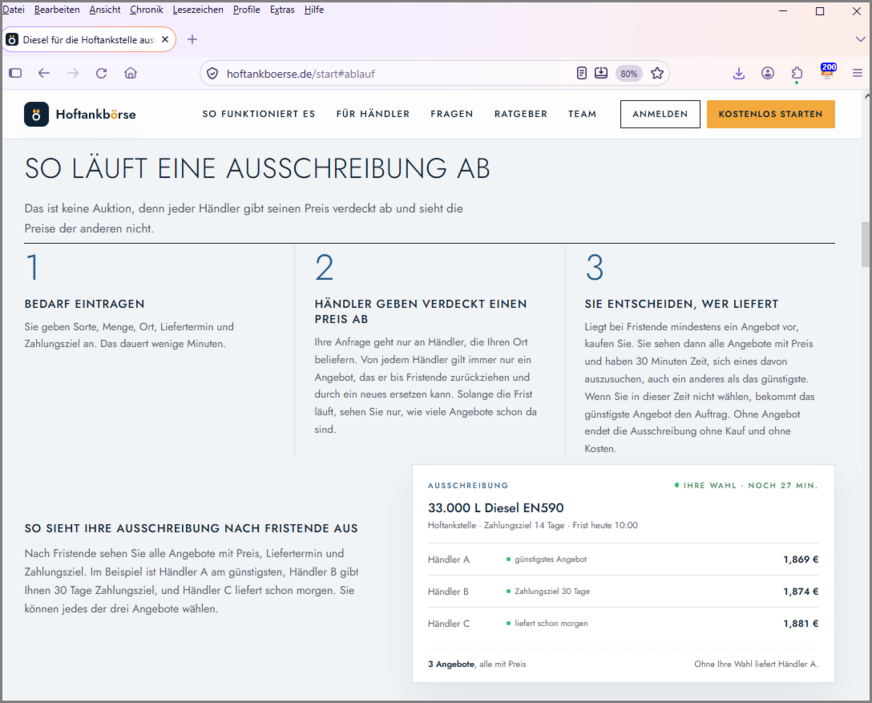Reset the 80% zoom level indicator

pos(629,73)
